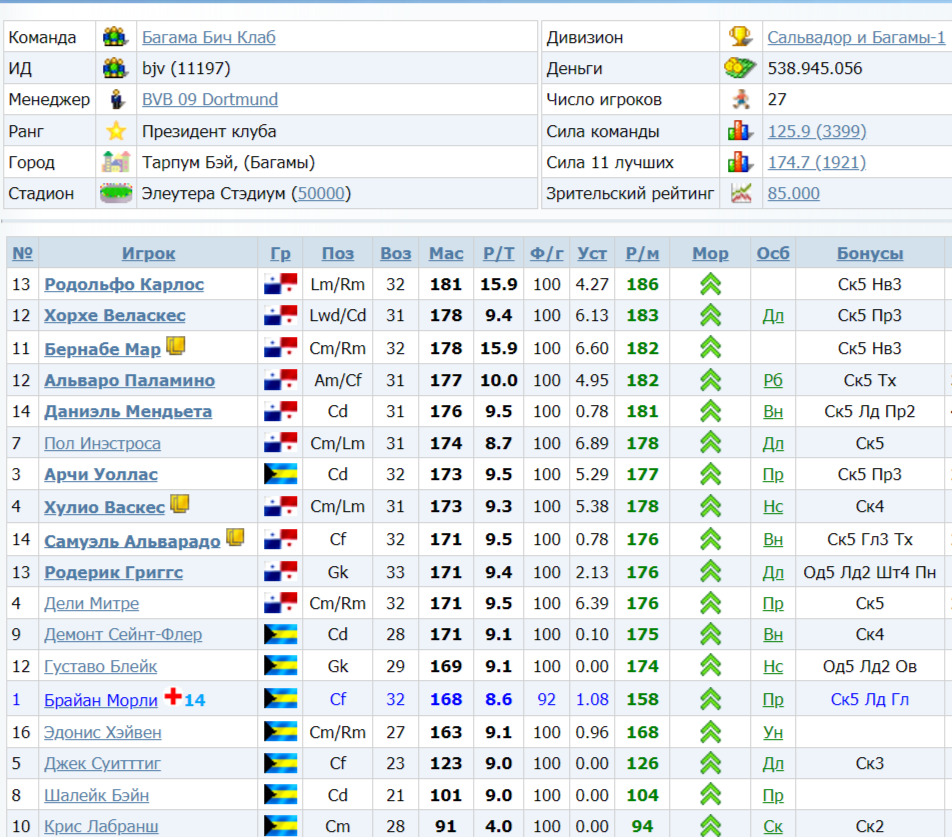Click team strength 125.9 (3399) link

tap(816, 131)
